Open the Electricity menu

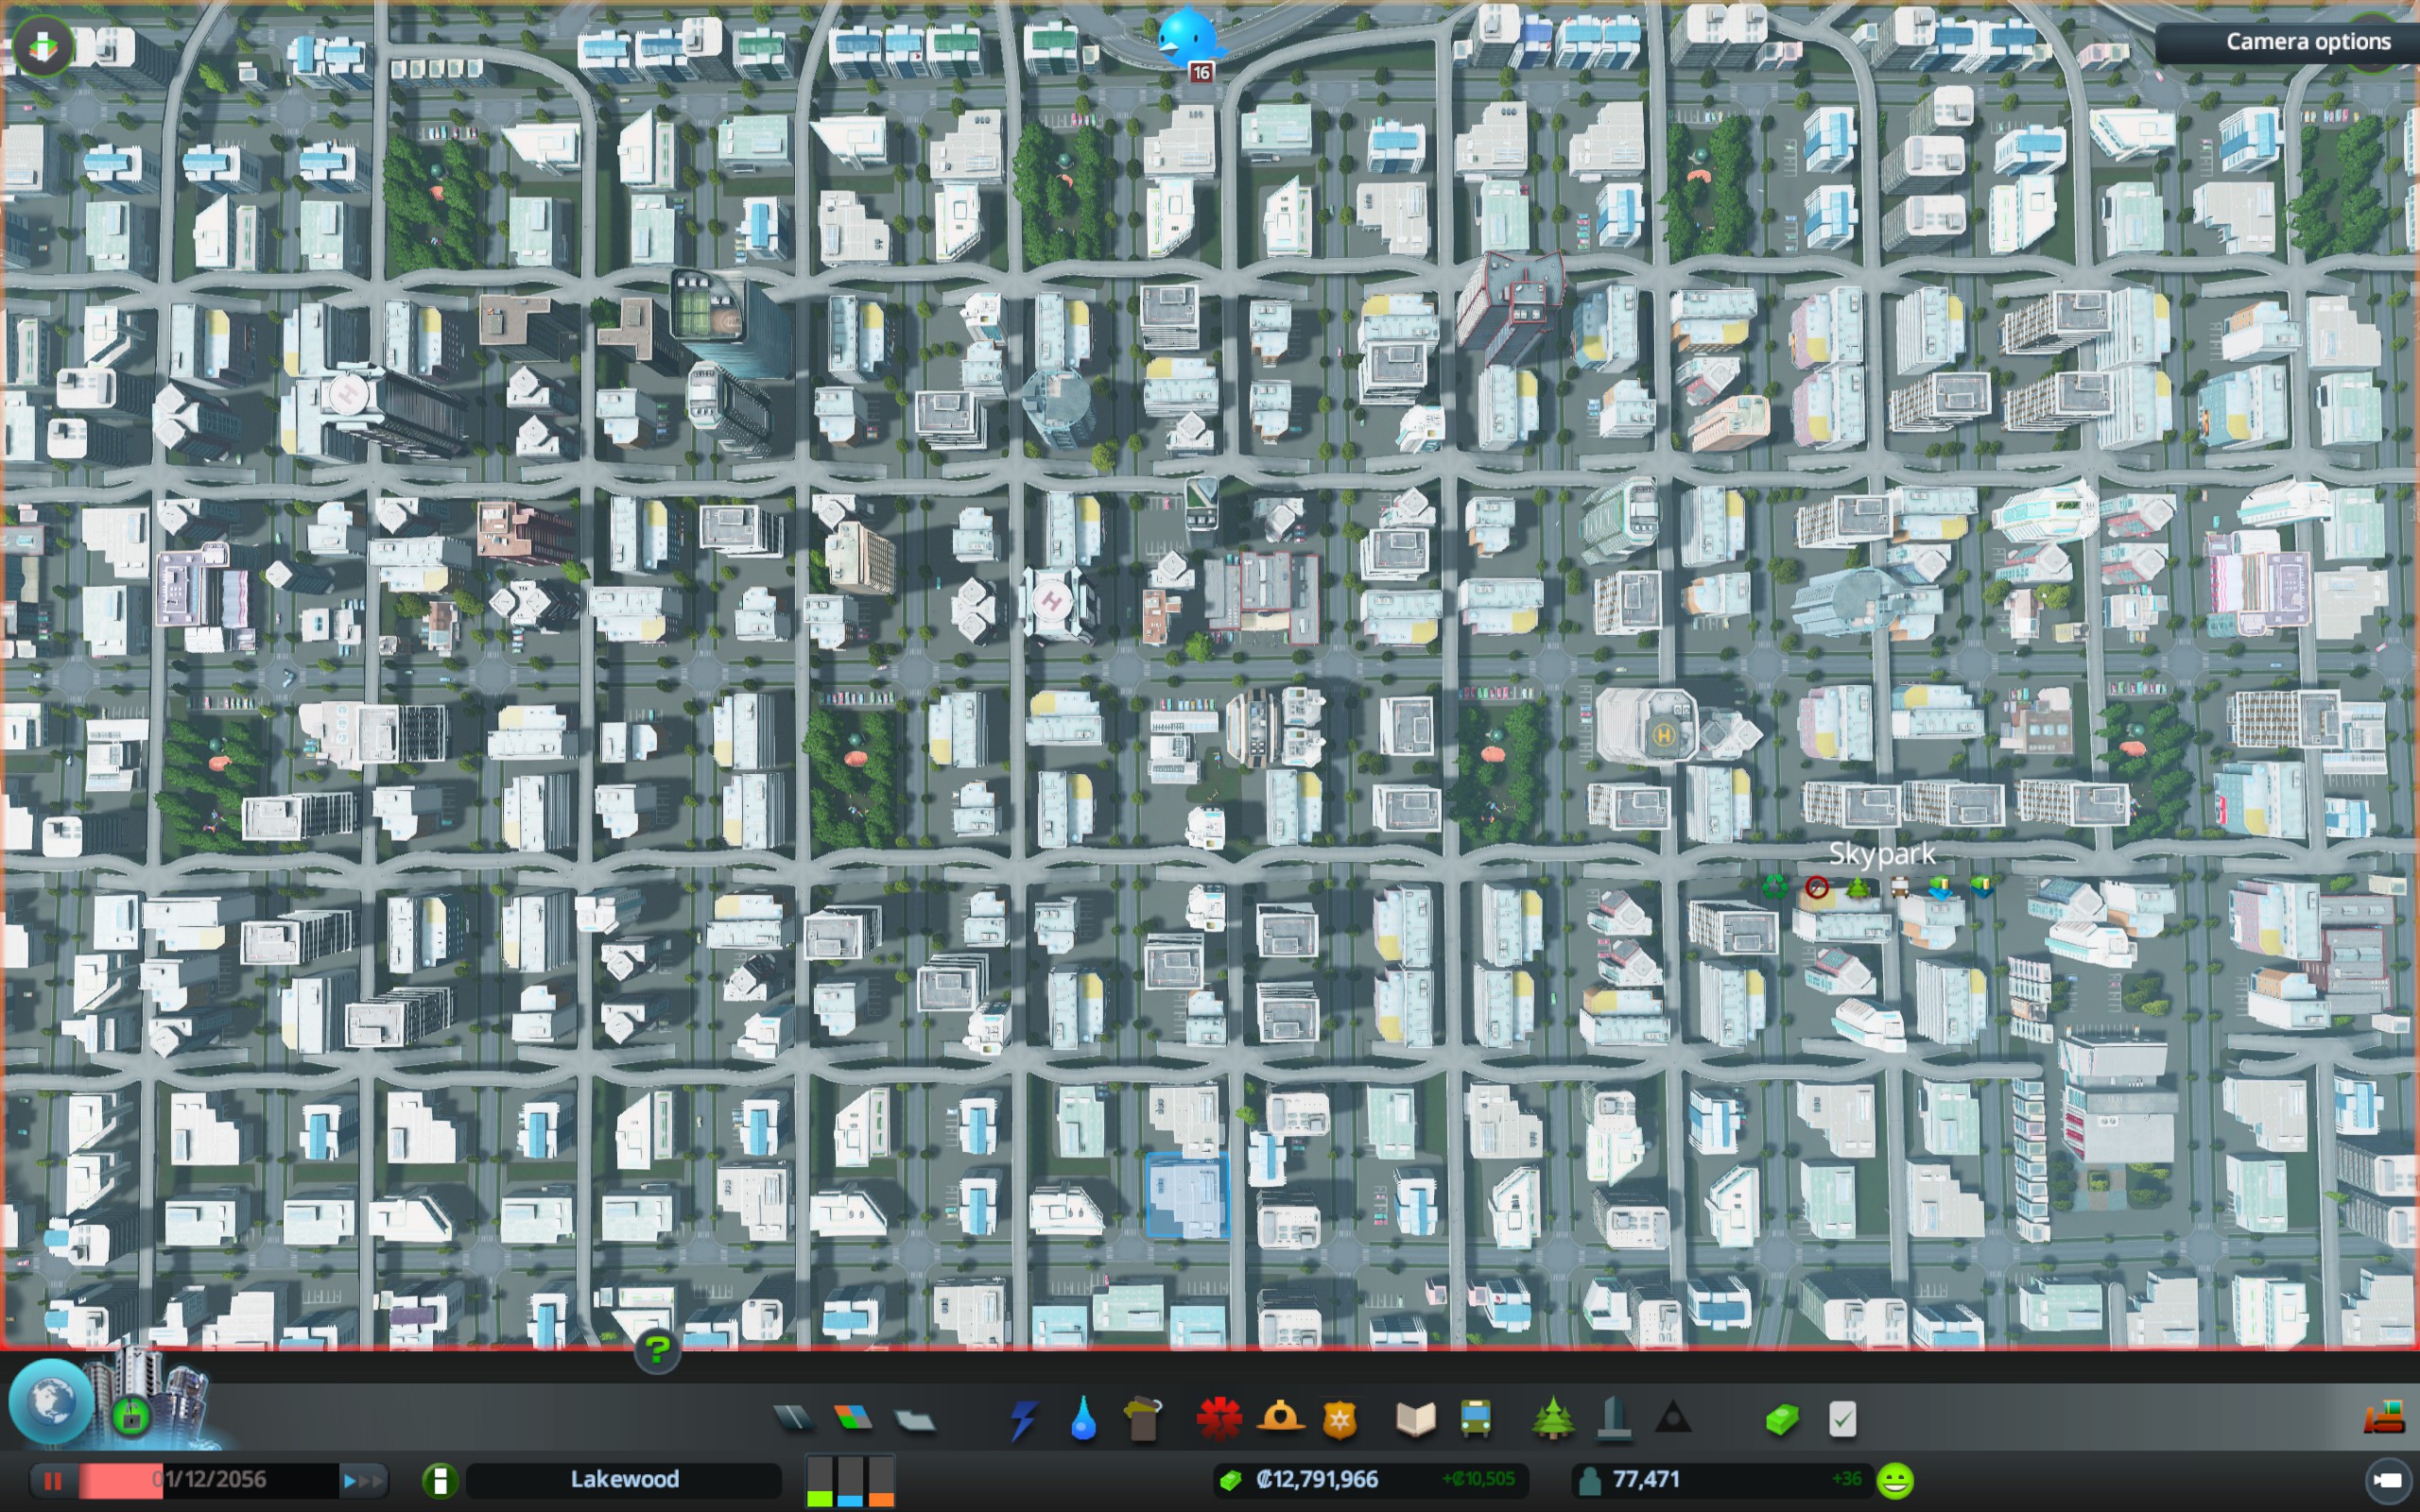click(x=1022, y=1419)
